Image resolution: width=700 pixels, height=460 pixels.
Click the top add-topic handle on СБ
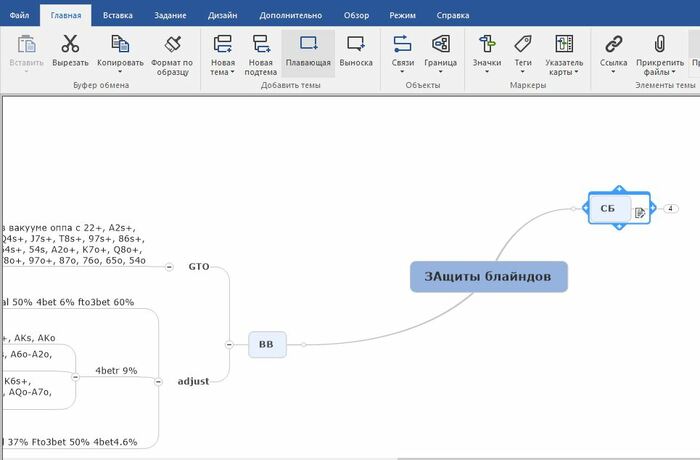tap(619, 189)
